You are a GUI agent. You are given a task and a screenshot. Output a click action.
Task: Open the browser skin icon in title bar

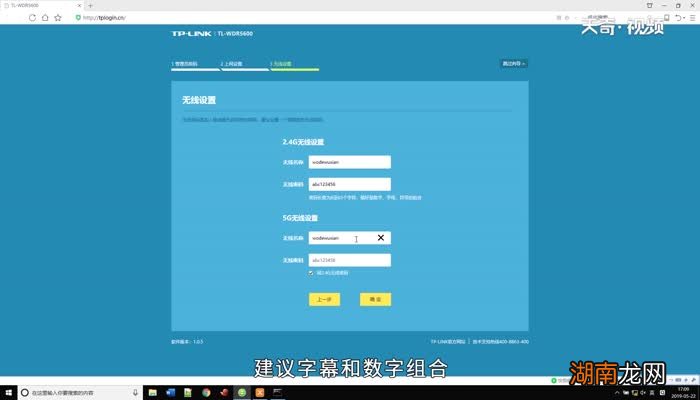pos(650,6)
